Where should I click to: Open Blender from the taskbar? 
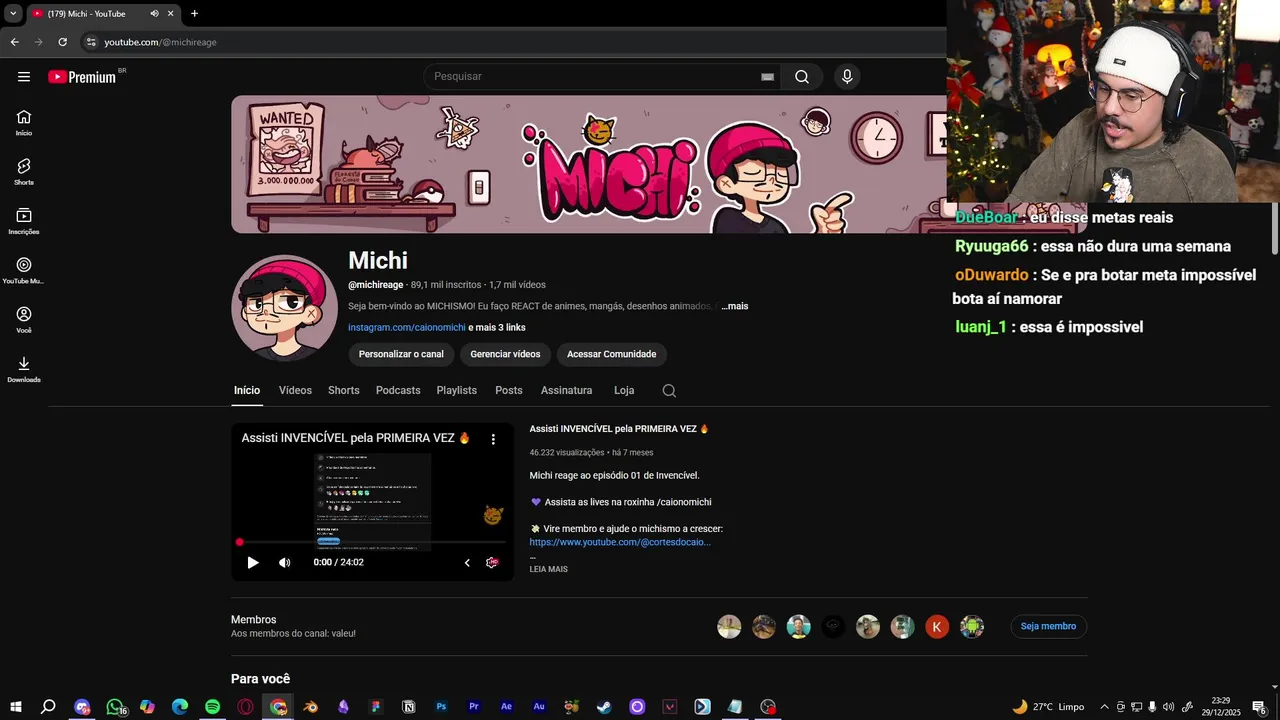[311, 707]
